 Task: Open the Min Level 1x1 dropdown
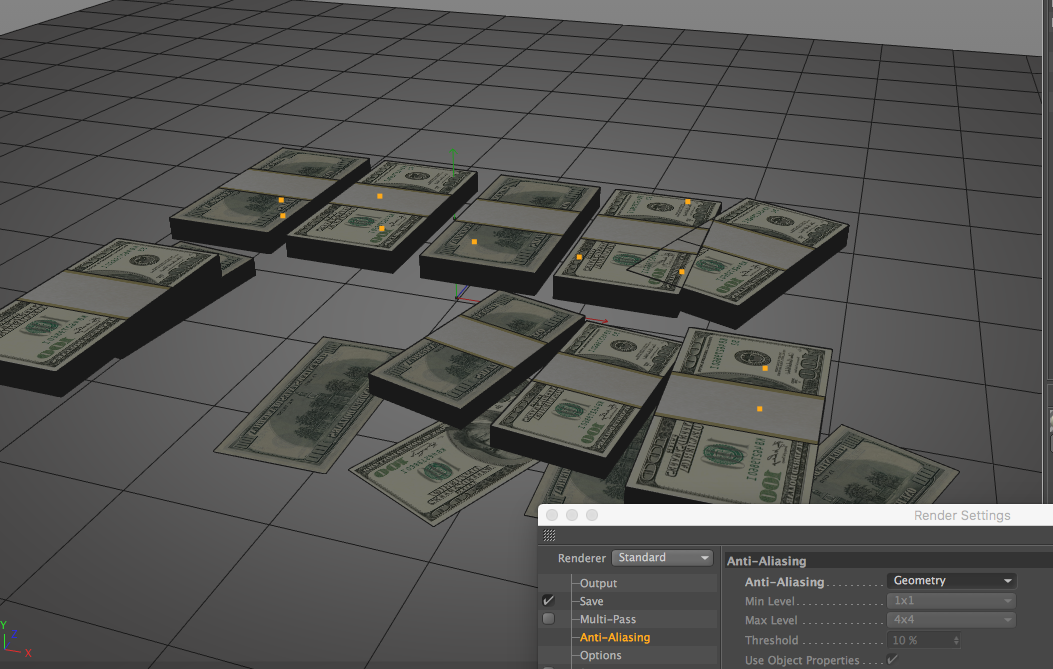[952, 600]
